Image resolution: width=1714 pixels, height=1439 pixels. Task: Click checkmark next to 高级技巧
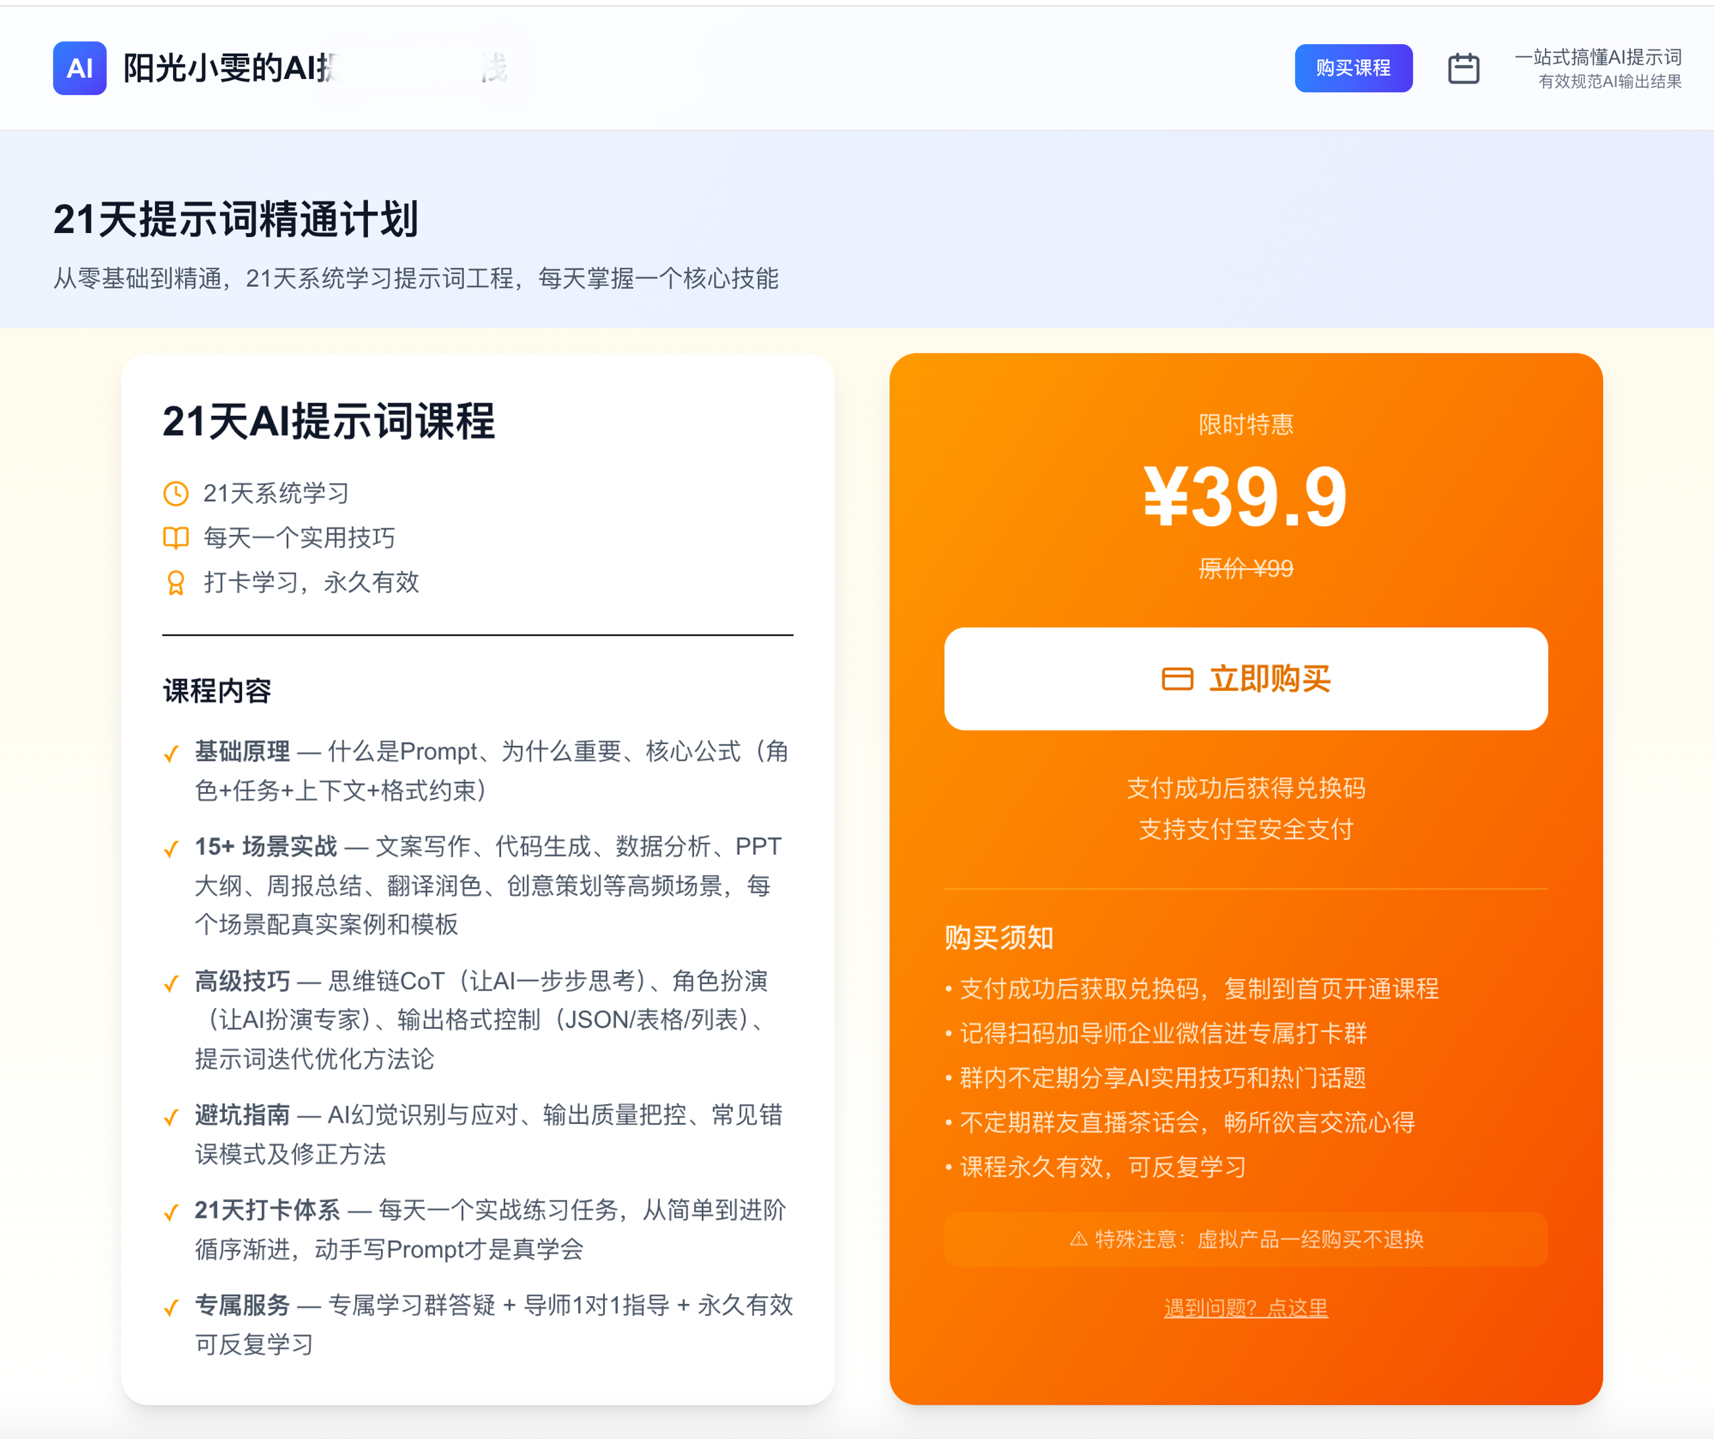pos(171,983)
